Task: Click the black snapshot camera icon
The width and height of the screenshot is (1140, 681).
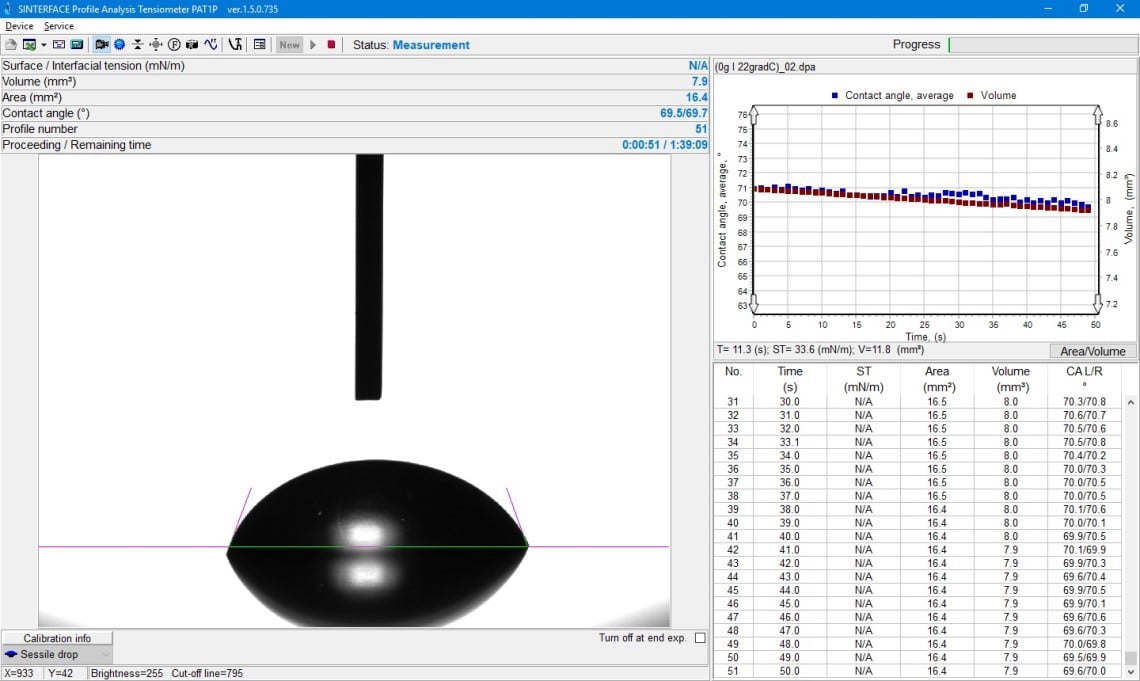Action: point(192,44)
